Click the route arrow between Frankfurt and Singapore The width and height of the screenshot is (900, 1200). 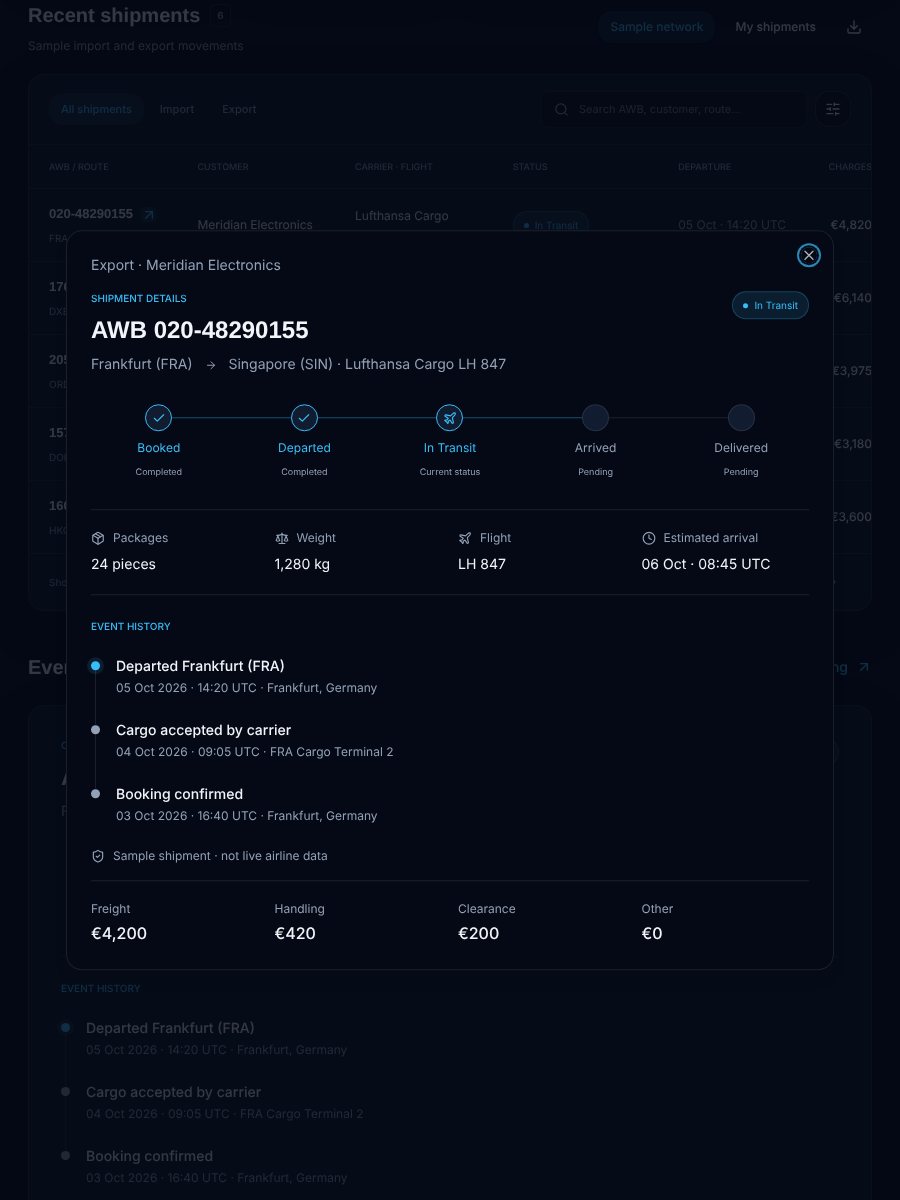pos(211,365)
